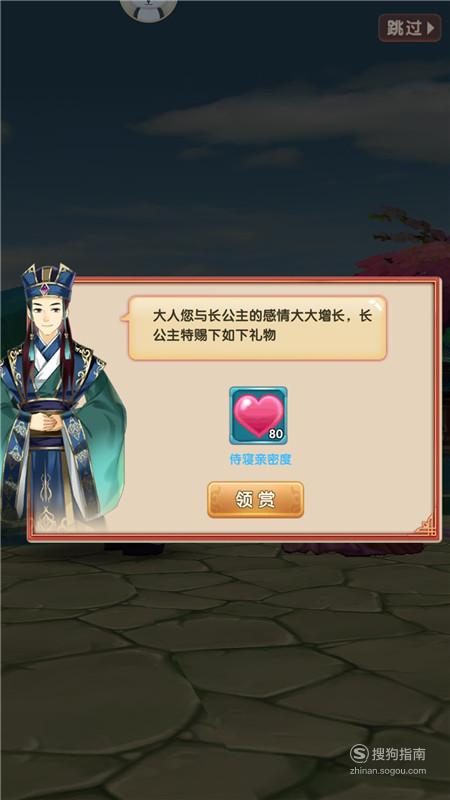Claim the reward with the 领赏 button
The height and width of the screenshot is (800, 450).
click(x=255, y=499)
